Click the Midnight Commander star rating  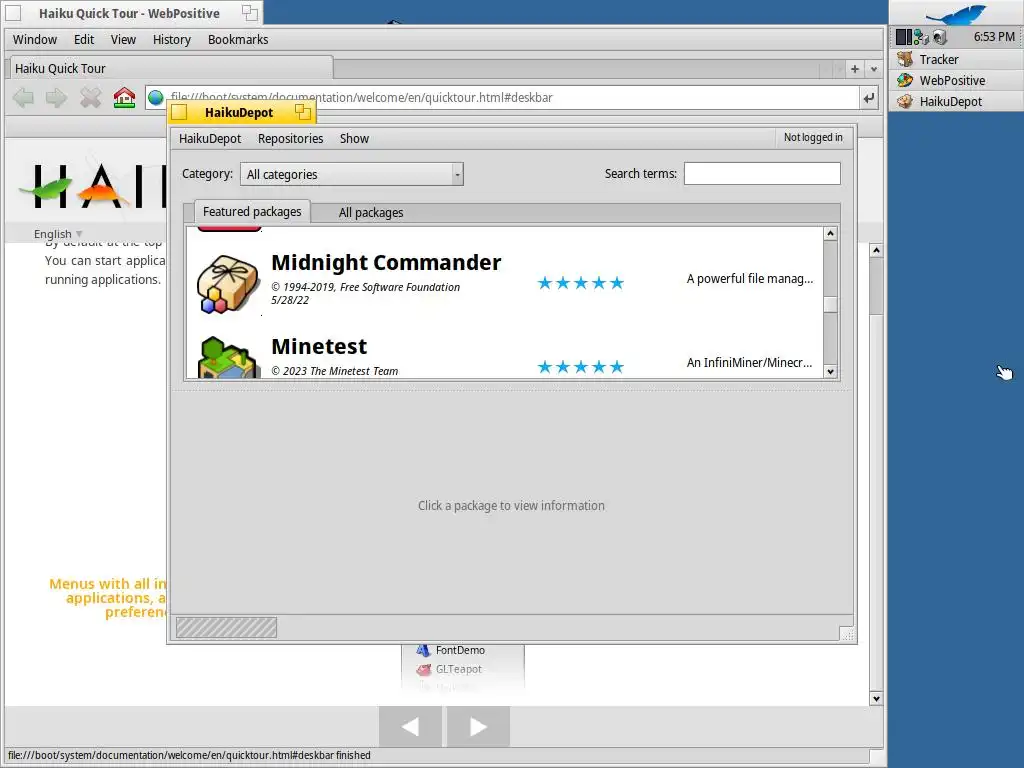click(581, 283)
